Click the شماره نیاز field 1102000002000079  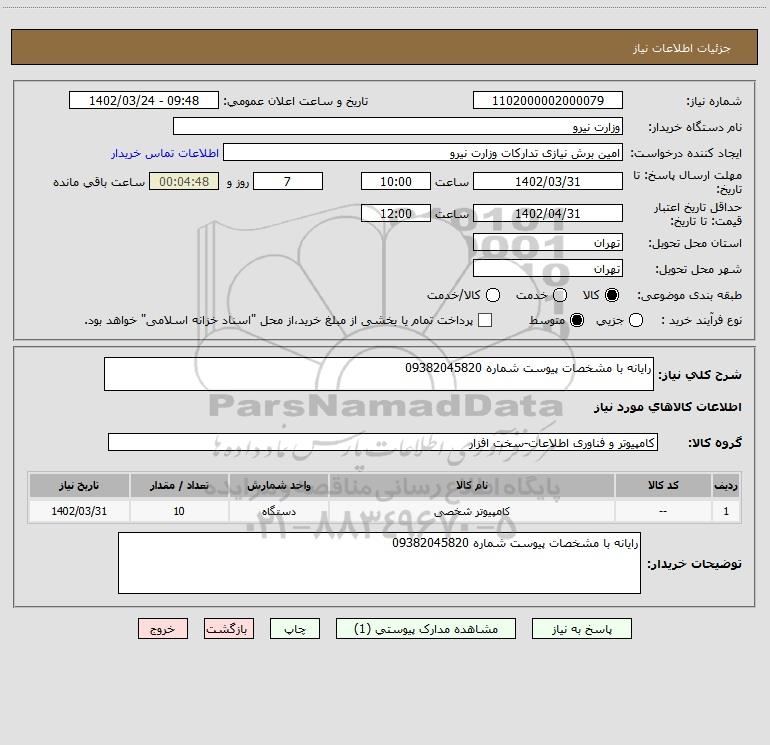tap(548, 100)
